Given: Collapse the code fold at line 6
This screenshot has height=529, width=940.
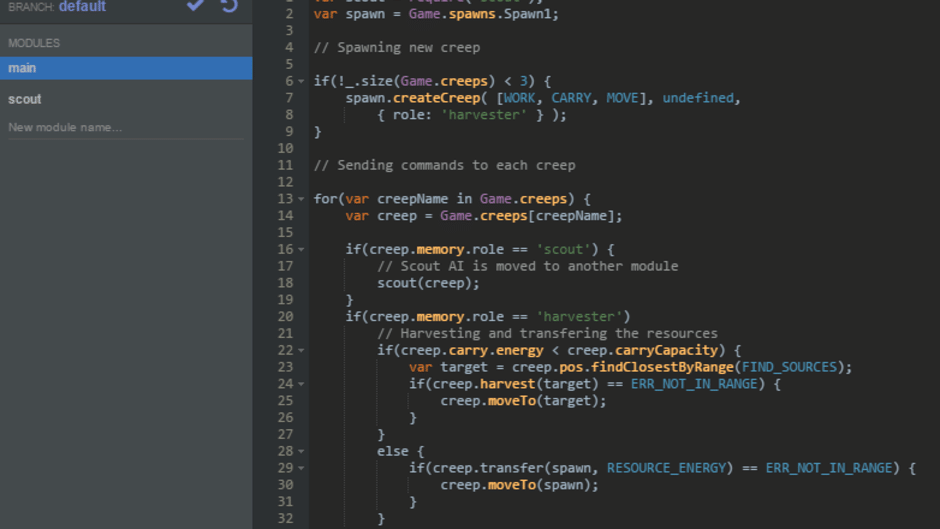Looking at the screenshot, I should (301, 81).
